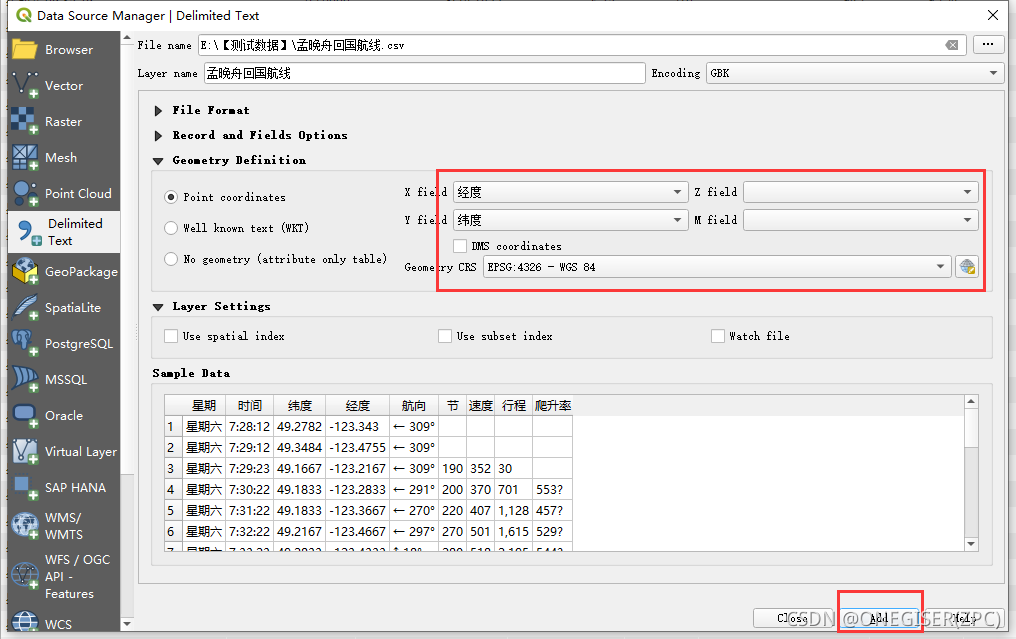Click the 星期 column header
The image size is (1016, 639).
(204, 406)
